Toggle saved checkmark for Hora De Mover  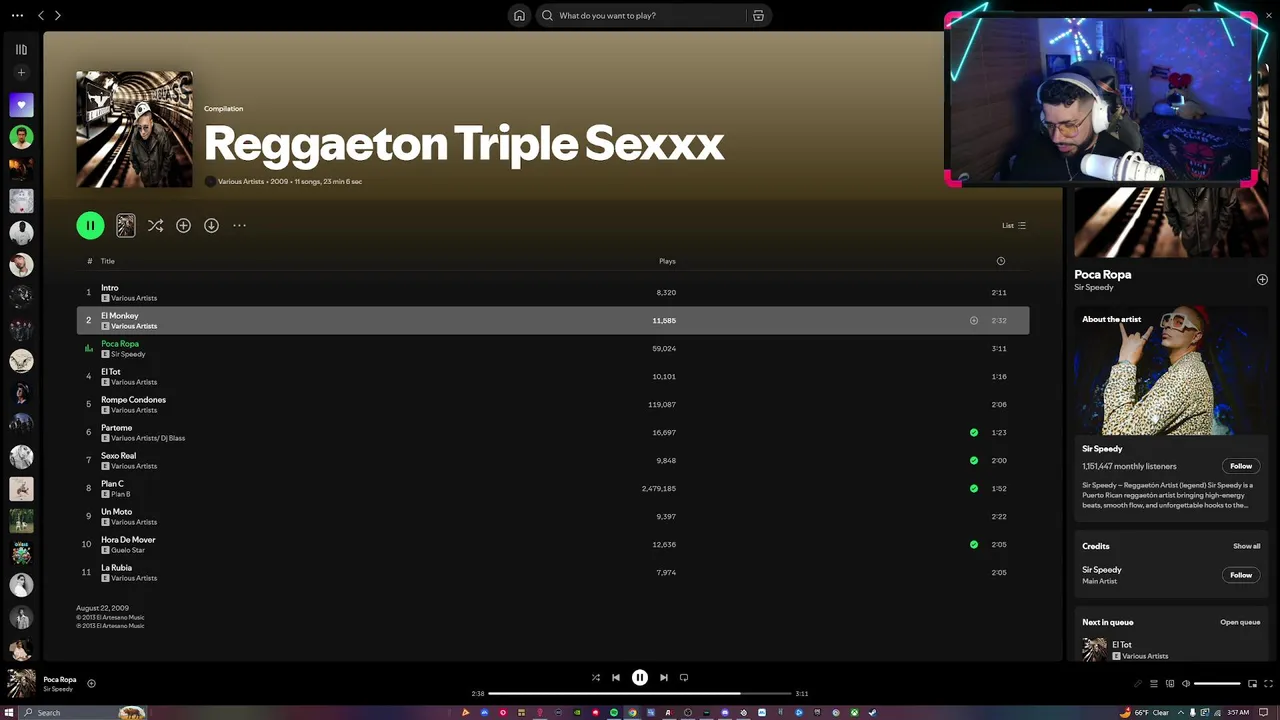pos(974,544)
